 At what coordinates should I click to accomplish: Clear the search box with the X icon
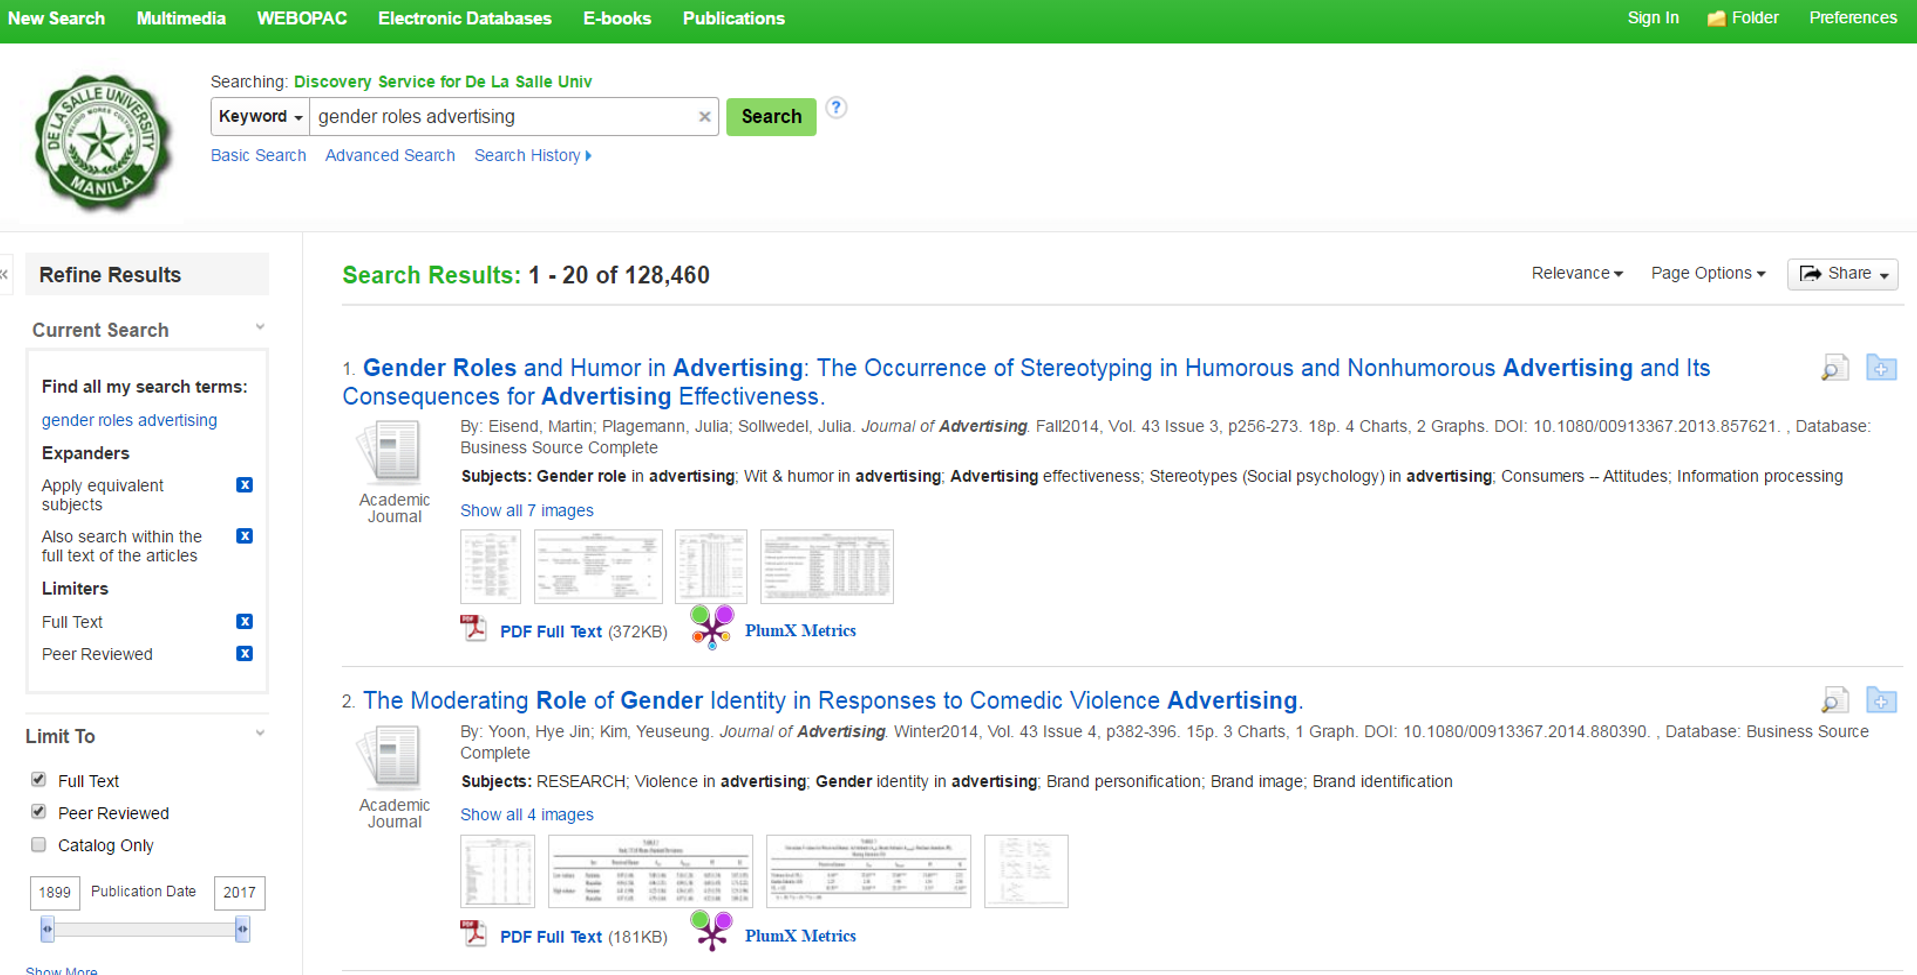[x=704, y=117]
